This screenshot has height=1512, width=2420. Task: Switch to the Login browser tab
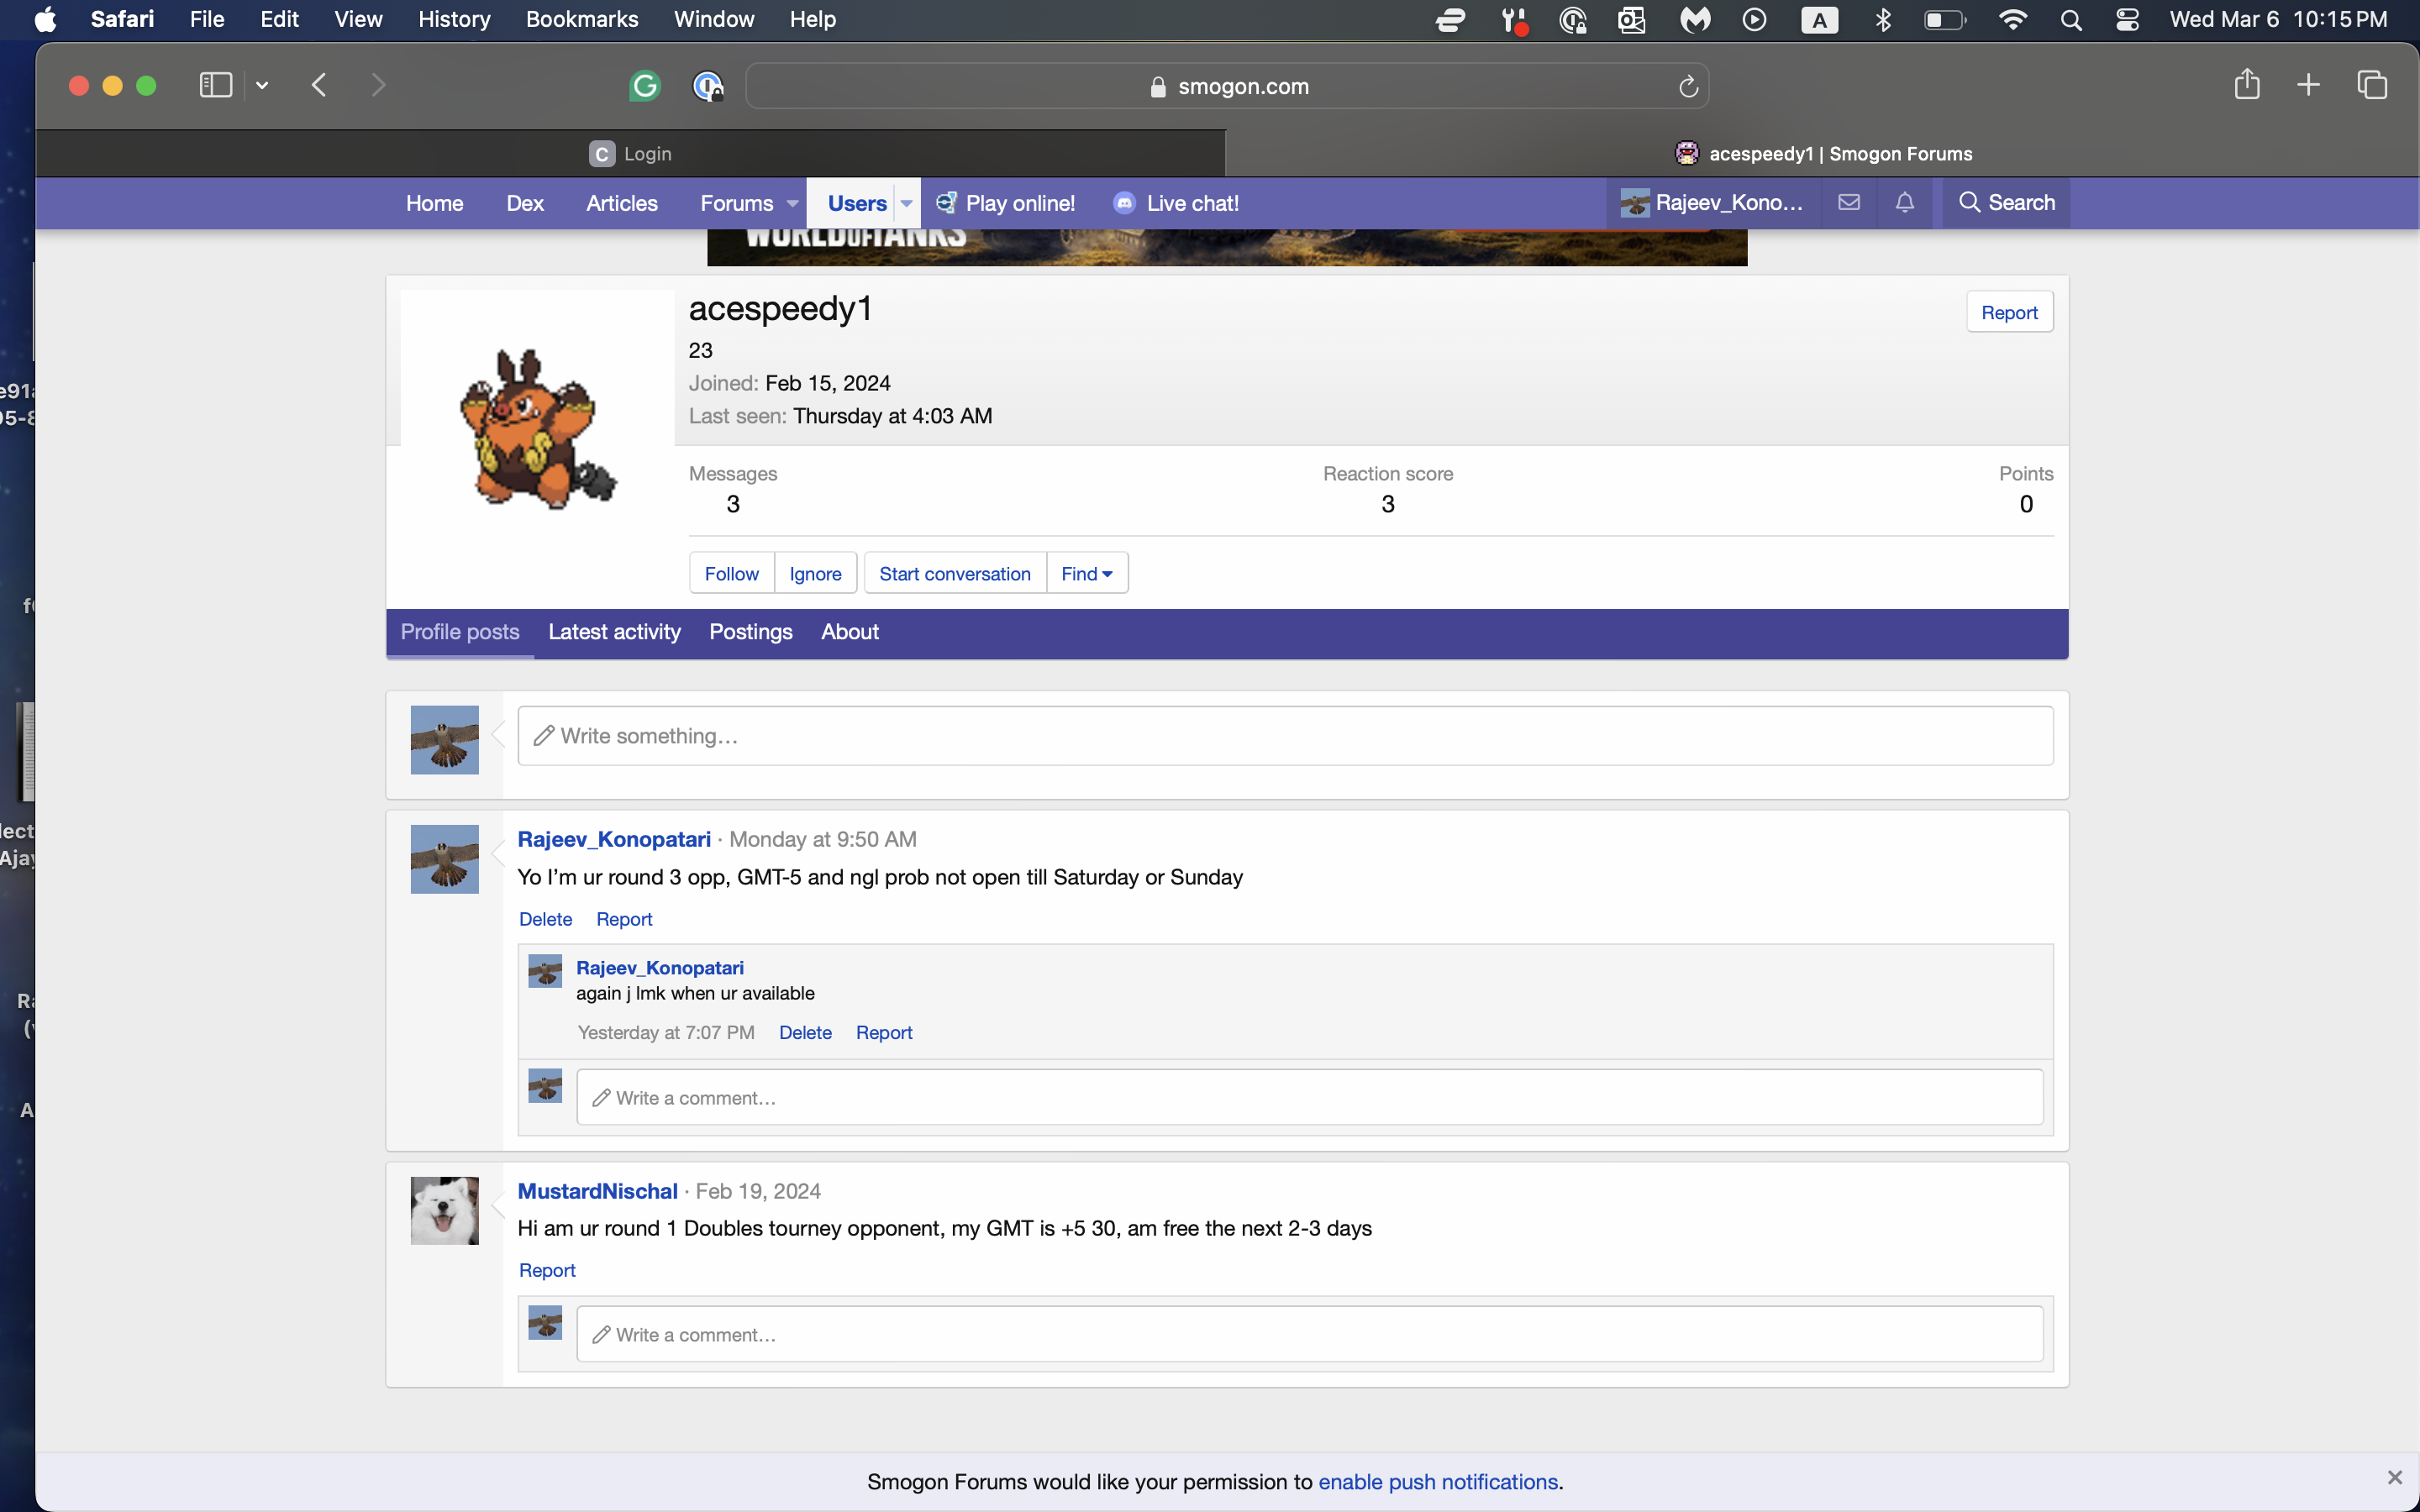(x=630, y=154)
